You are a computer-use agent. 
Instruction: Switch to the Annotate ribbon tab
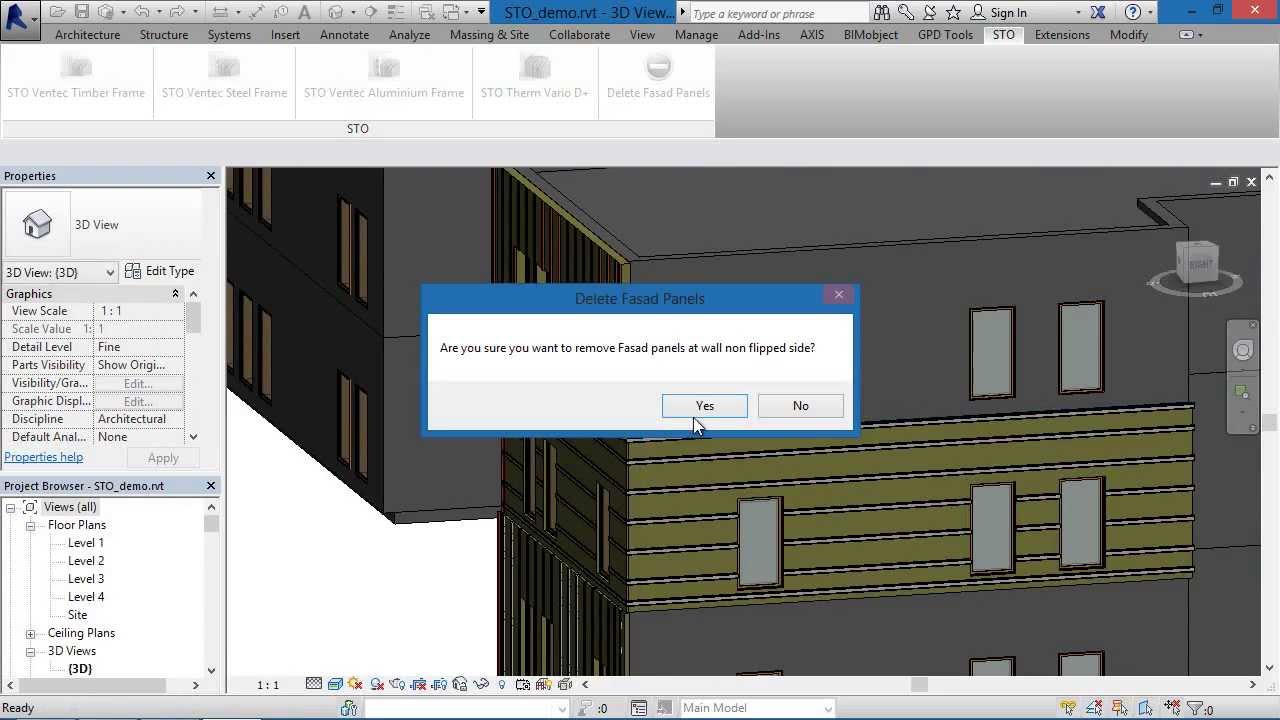click(344, 35)
